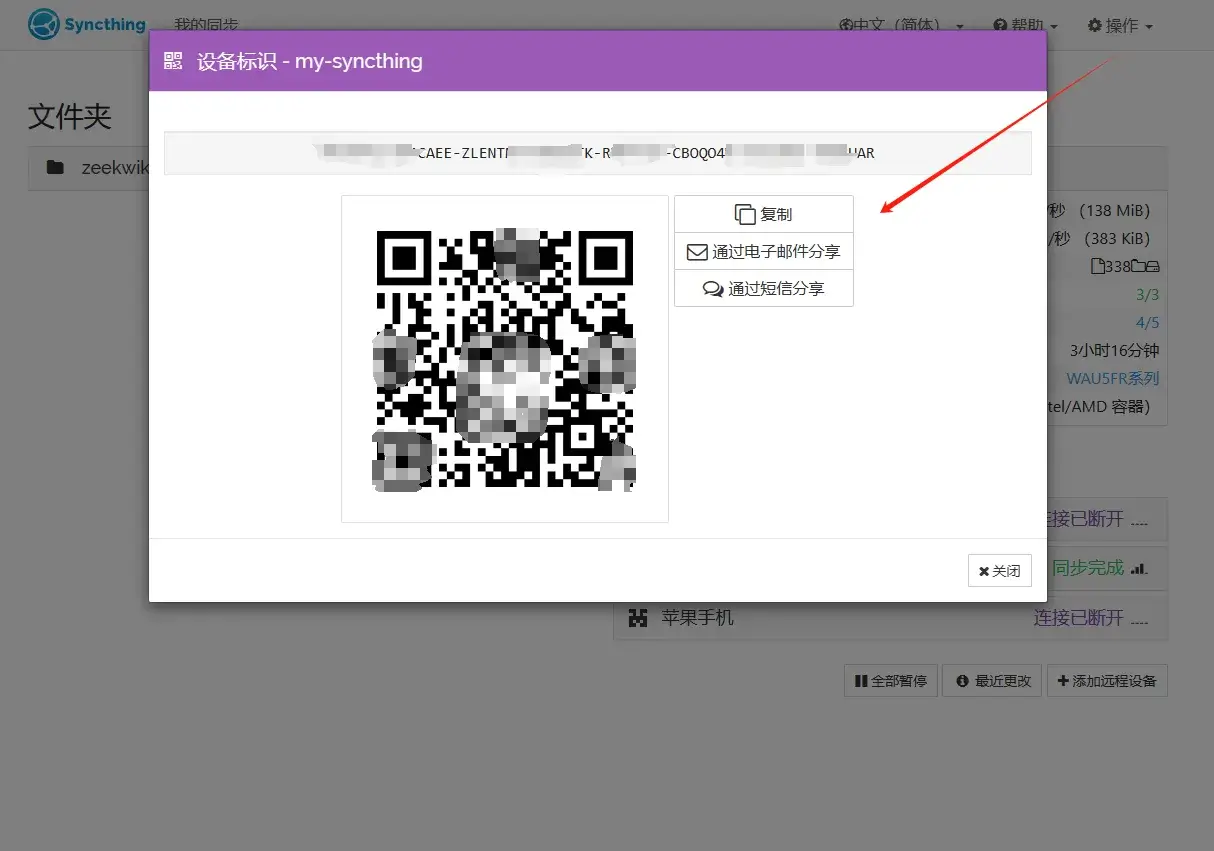Open the 帮助 help menu
1214x851 pixels.
pos(1025,26)
